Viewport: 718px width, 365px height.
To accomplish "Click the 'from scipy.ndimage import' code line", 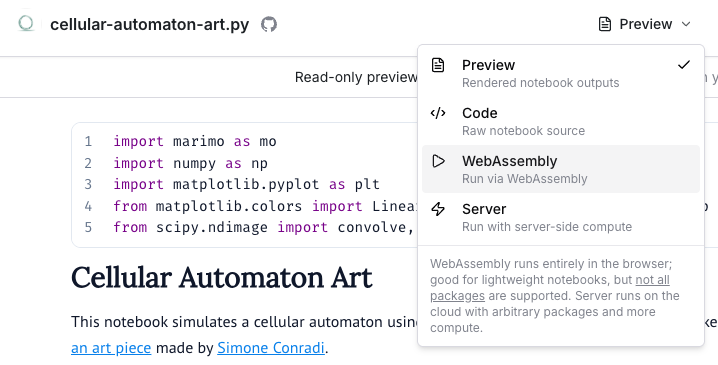I will pyautogui.click(x=264, y=227).
